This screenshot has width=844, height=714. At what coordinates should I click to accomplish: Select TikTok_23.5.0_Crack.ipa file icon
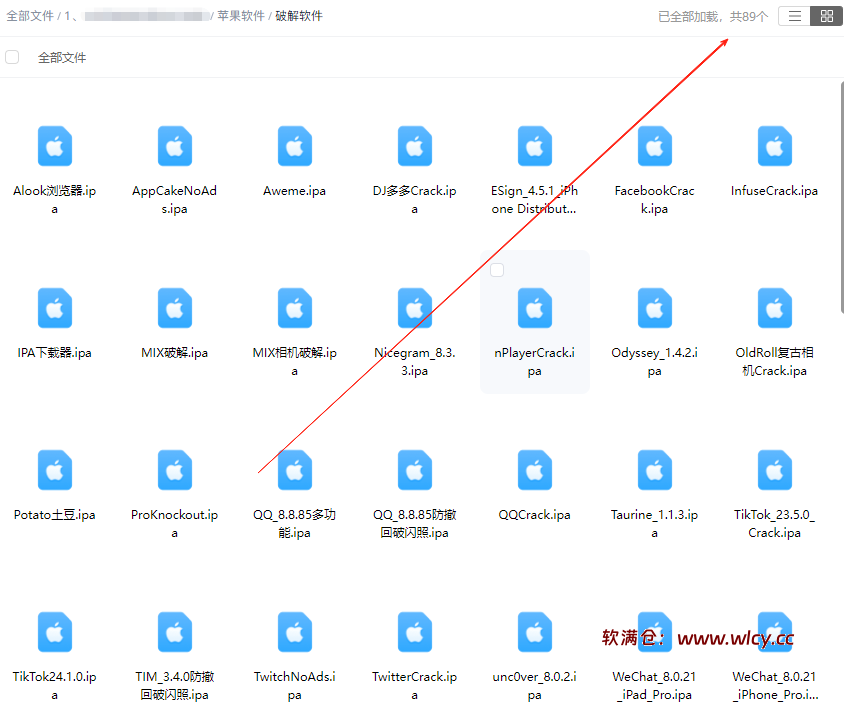pyautogui.click(x=775, y=470)
